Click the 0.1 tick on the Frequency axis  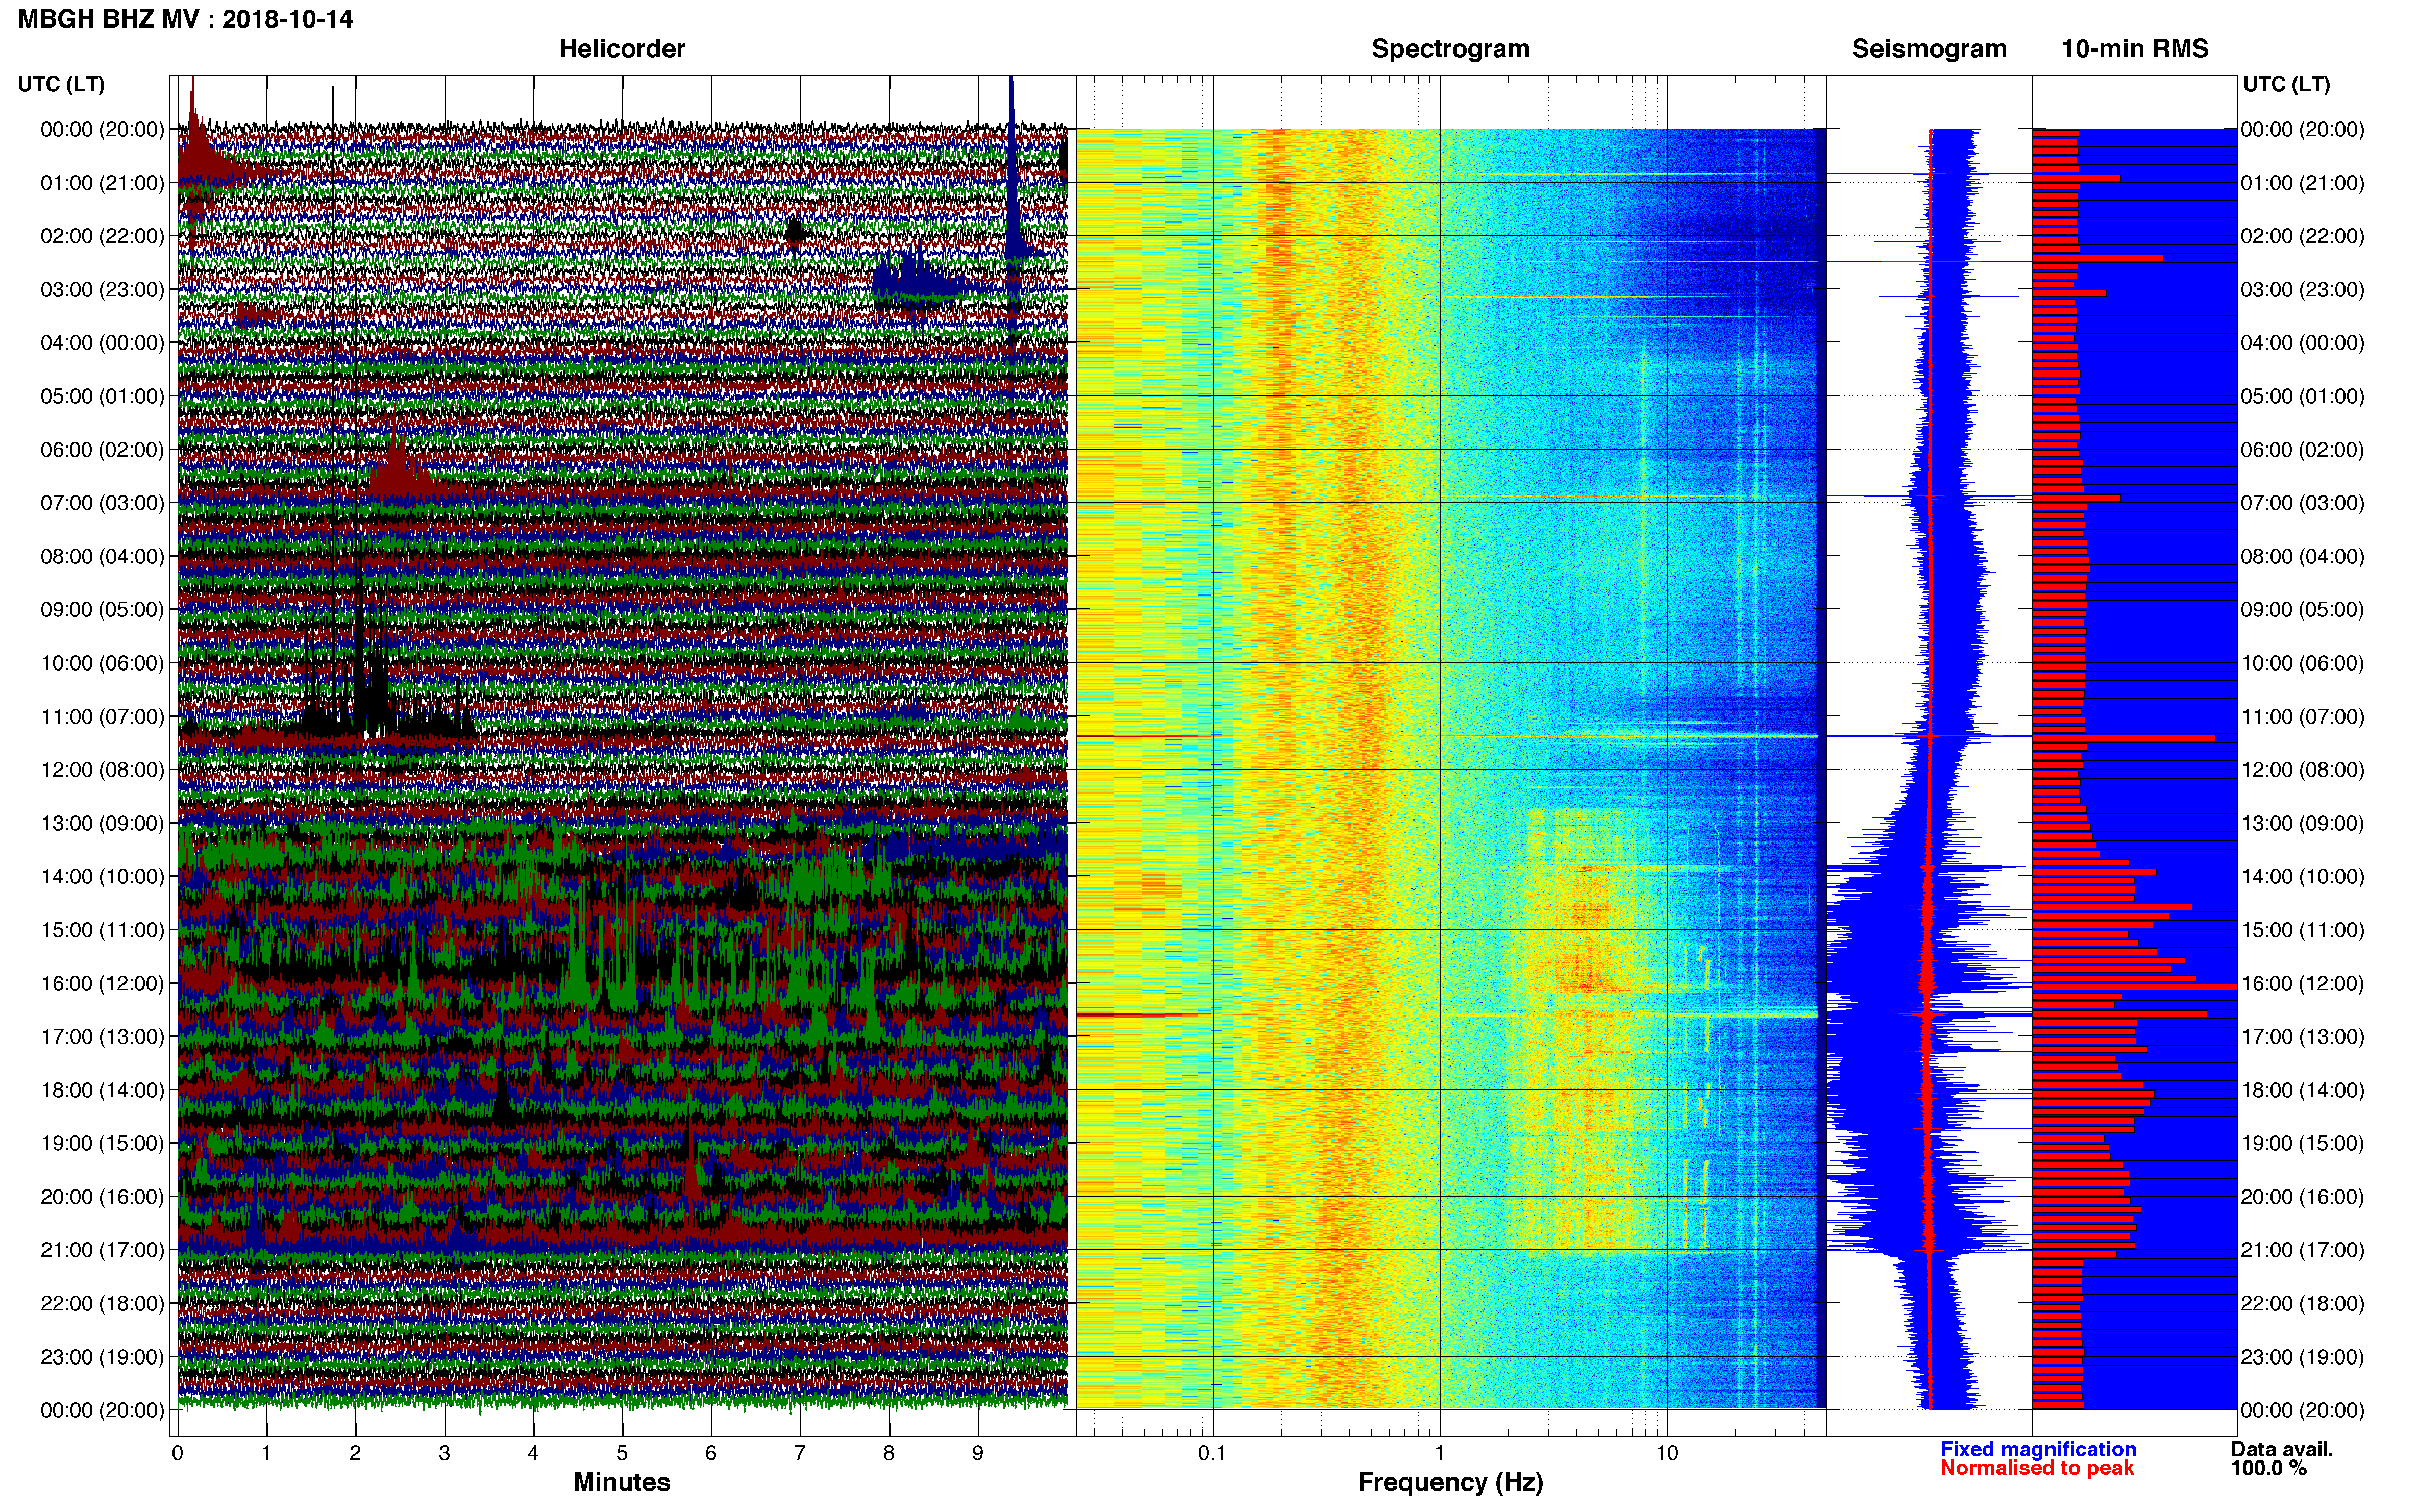click(1212, 1454)
